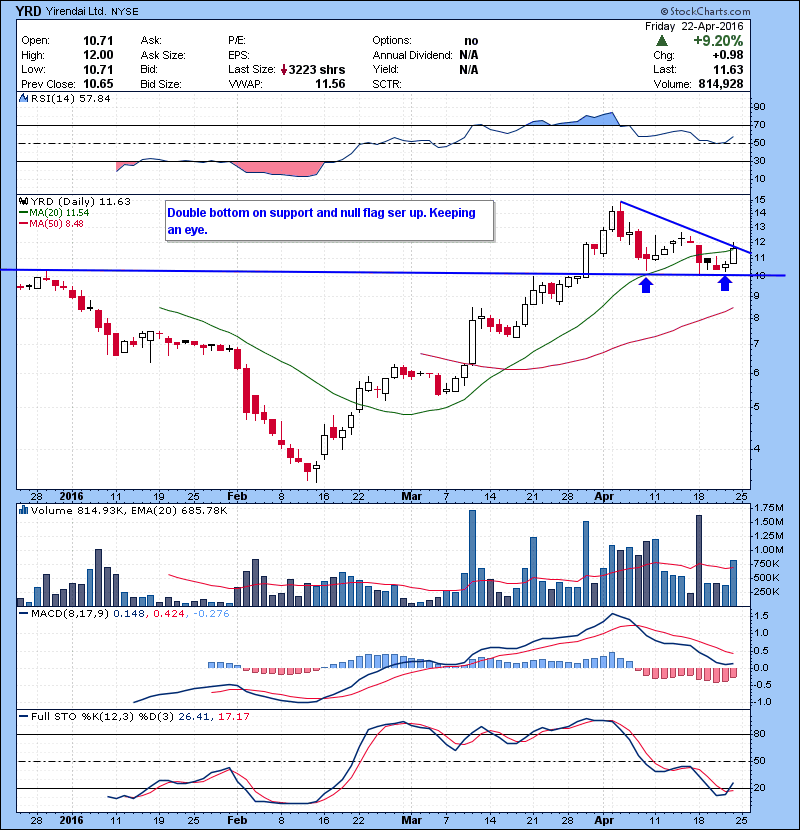Viewport: 800px width, 830px height.
Task: Click the Ask Size: label
Action: coord(163,55)
